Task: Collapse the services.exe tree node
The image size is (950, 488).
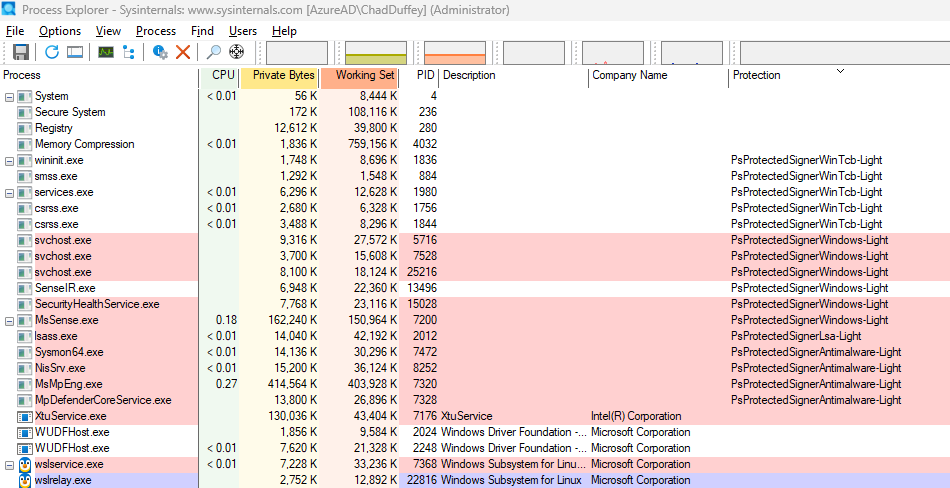Action: [9, 193]
